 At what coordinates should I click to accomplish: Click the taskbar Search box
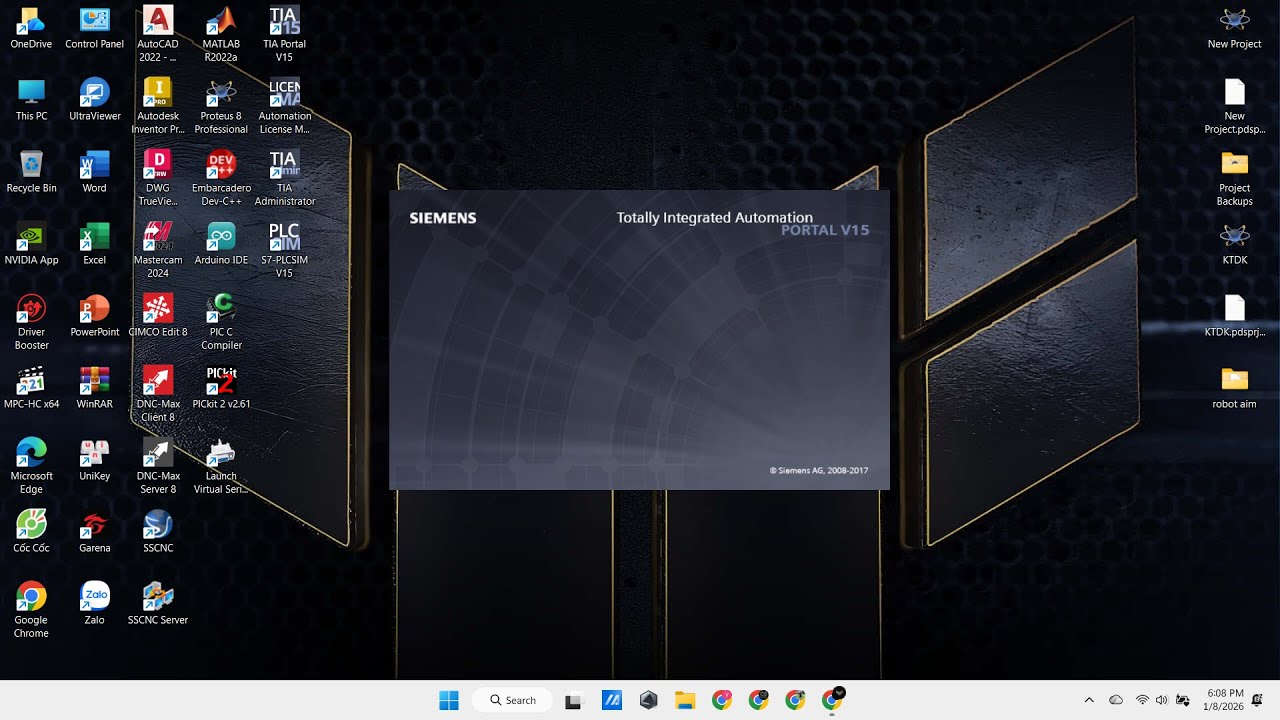[x=513, y=700]
